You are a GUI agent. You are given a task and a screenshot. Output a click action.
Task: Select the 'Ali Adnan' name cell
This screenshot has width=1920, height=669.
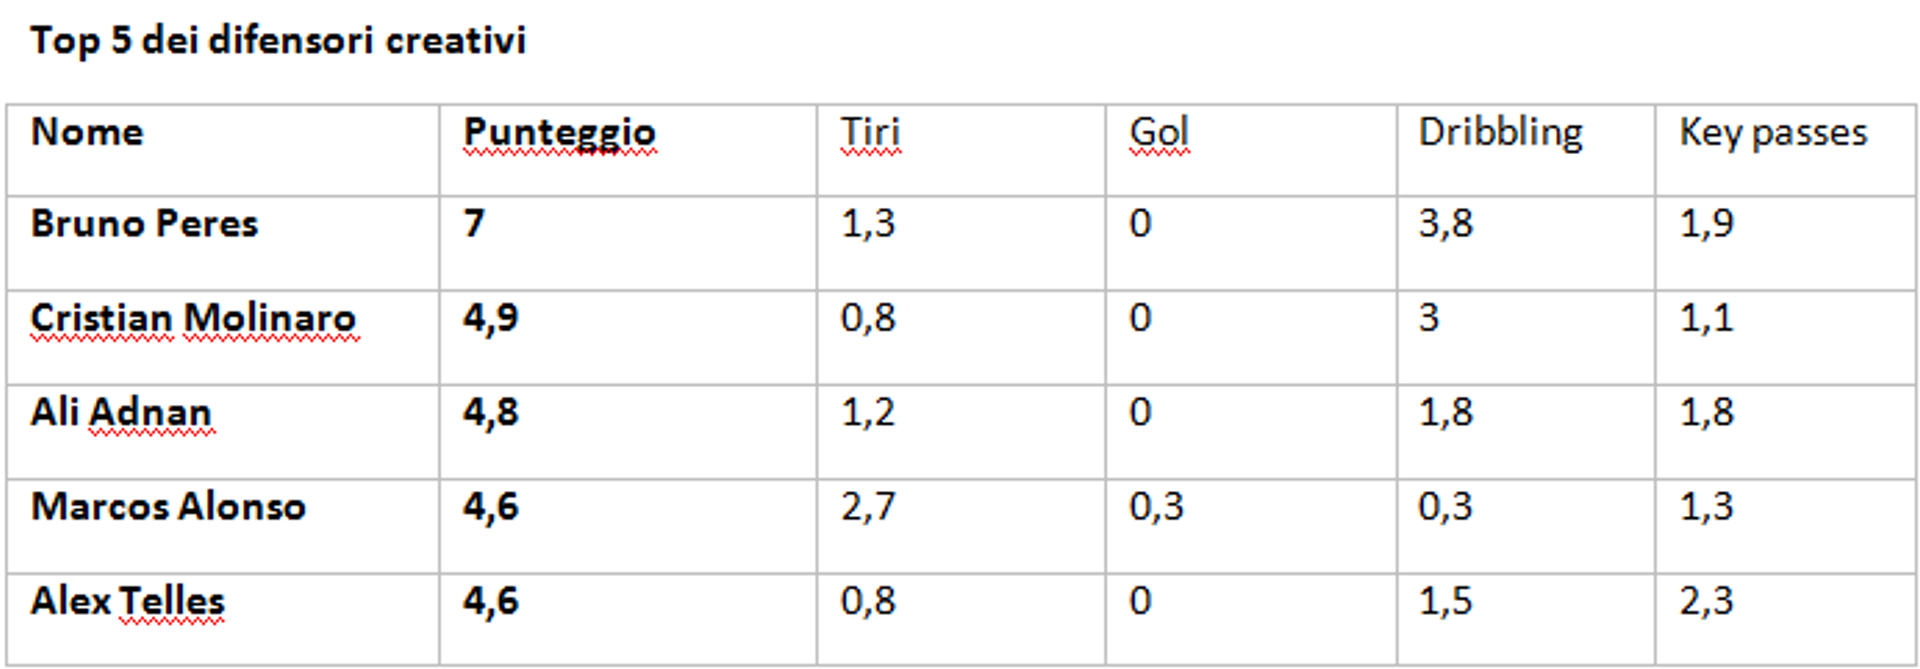point(121,412)
